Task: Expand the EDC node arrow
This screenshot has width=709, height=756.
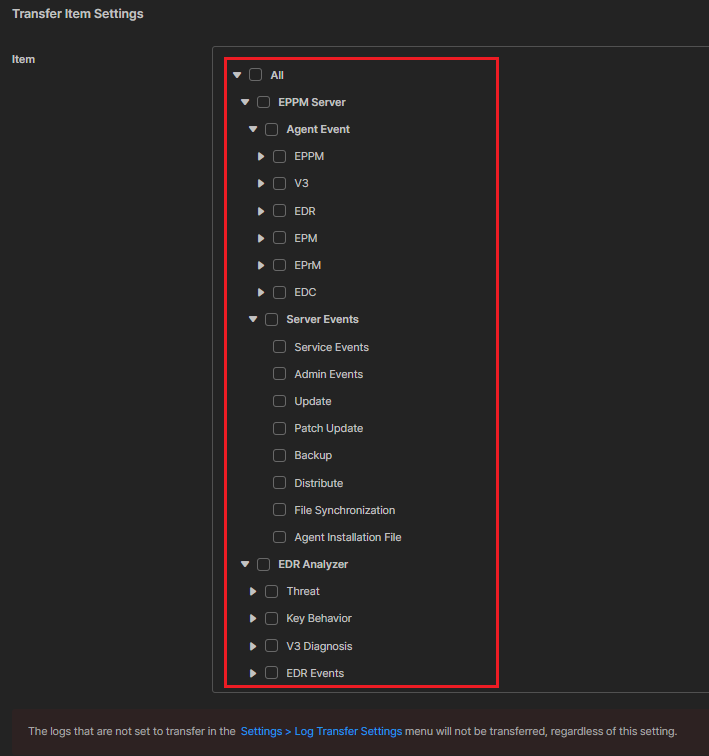Action: pos(261,292)
